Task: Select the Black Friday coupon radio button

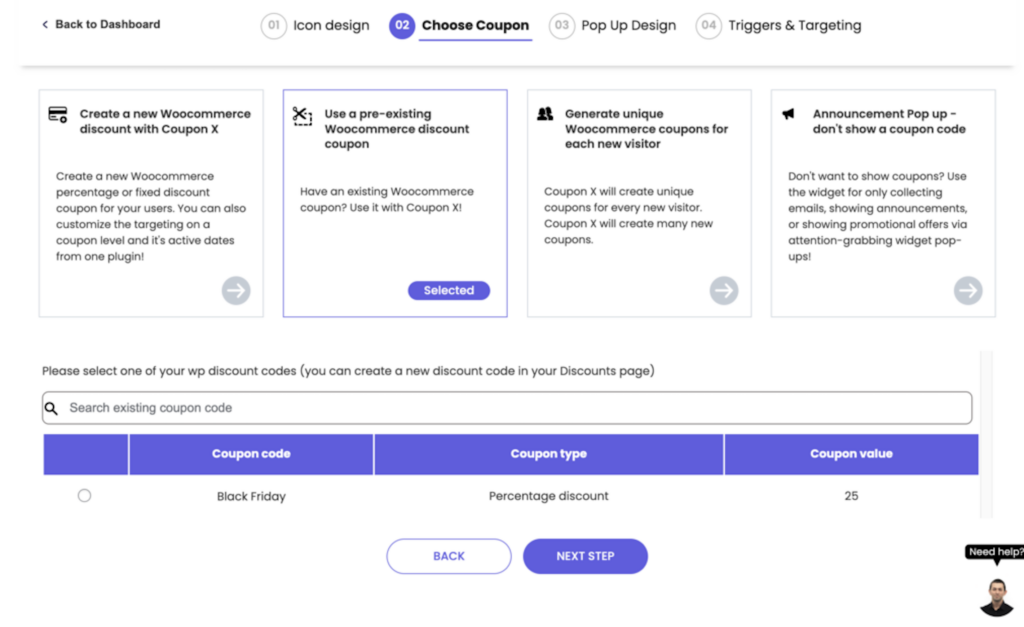Action: tap(84, 496)
